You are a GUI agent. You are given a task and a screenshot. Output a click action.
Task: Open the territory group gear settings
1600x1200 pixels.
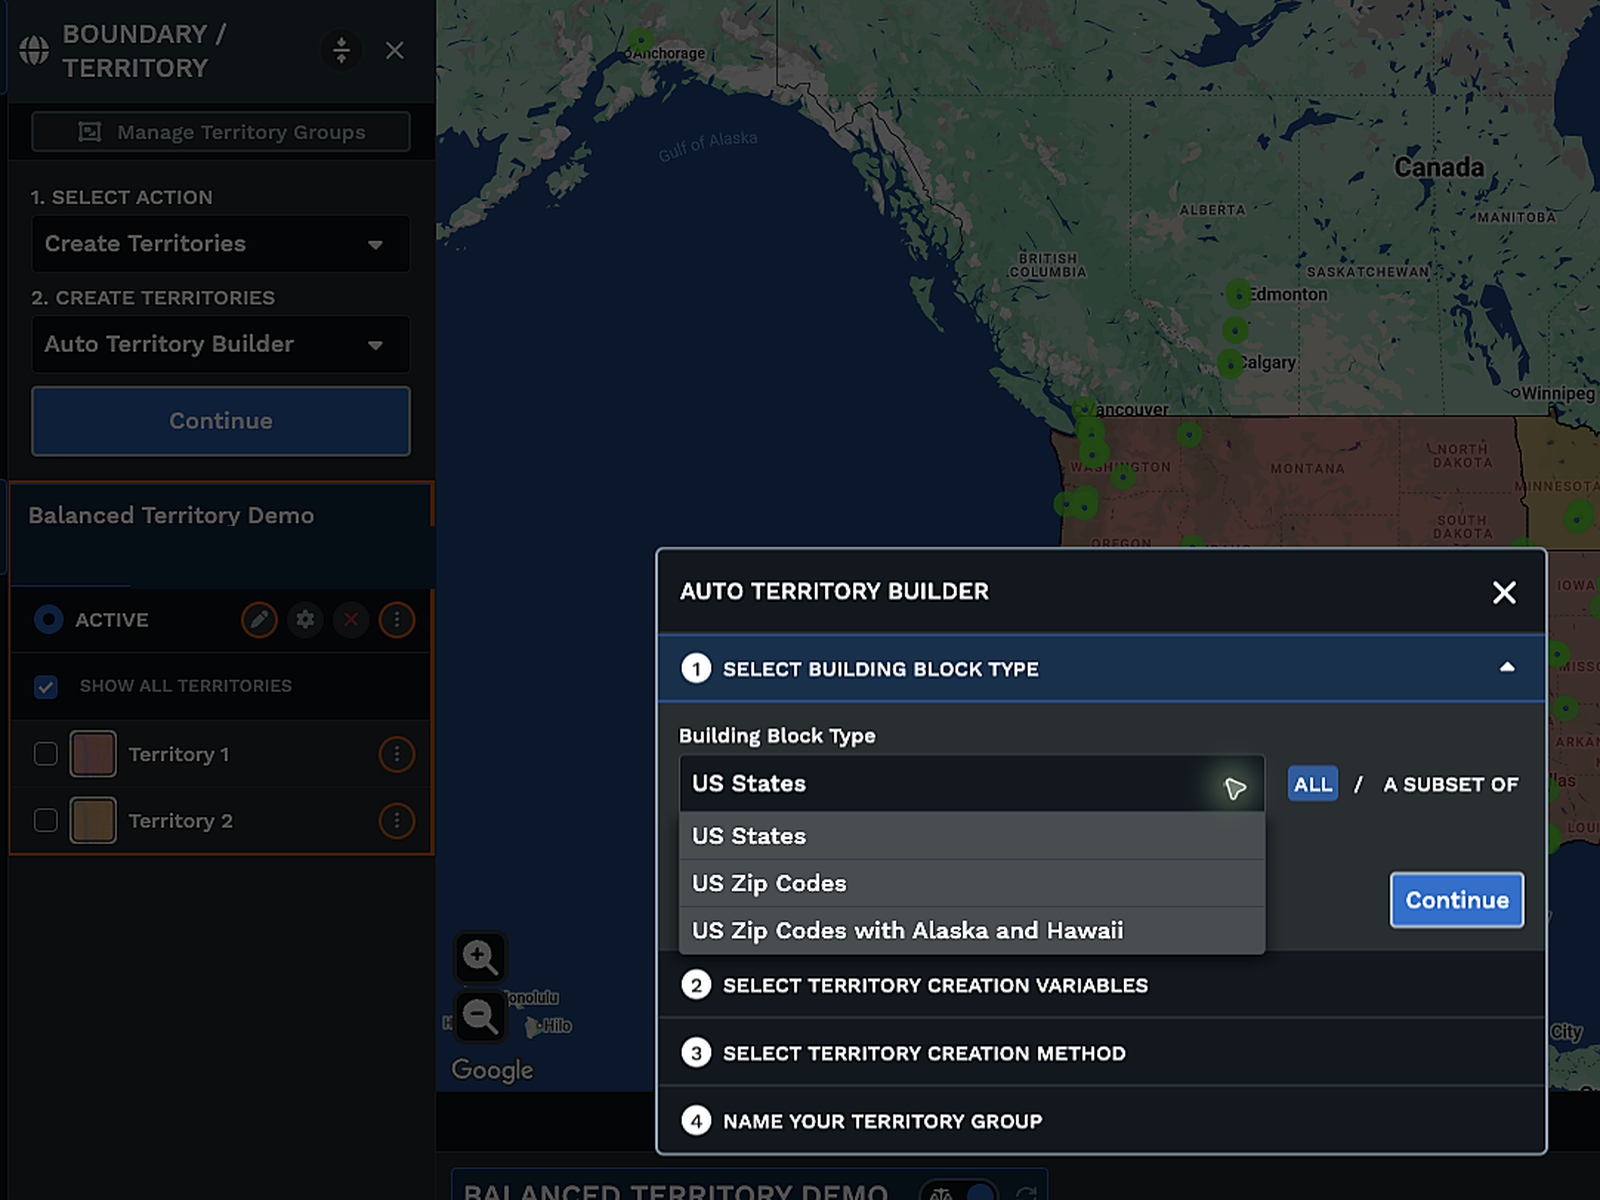[305, 620]
